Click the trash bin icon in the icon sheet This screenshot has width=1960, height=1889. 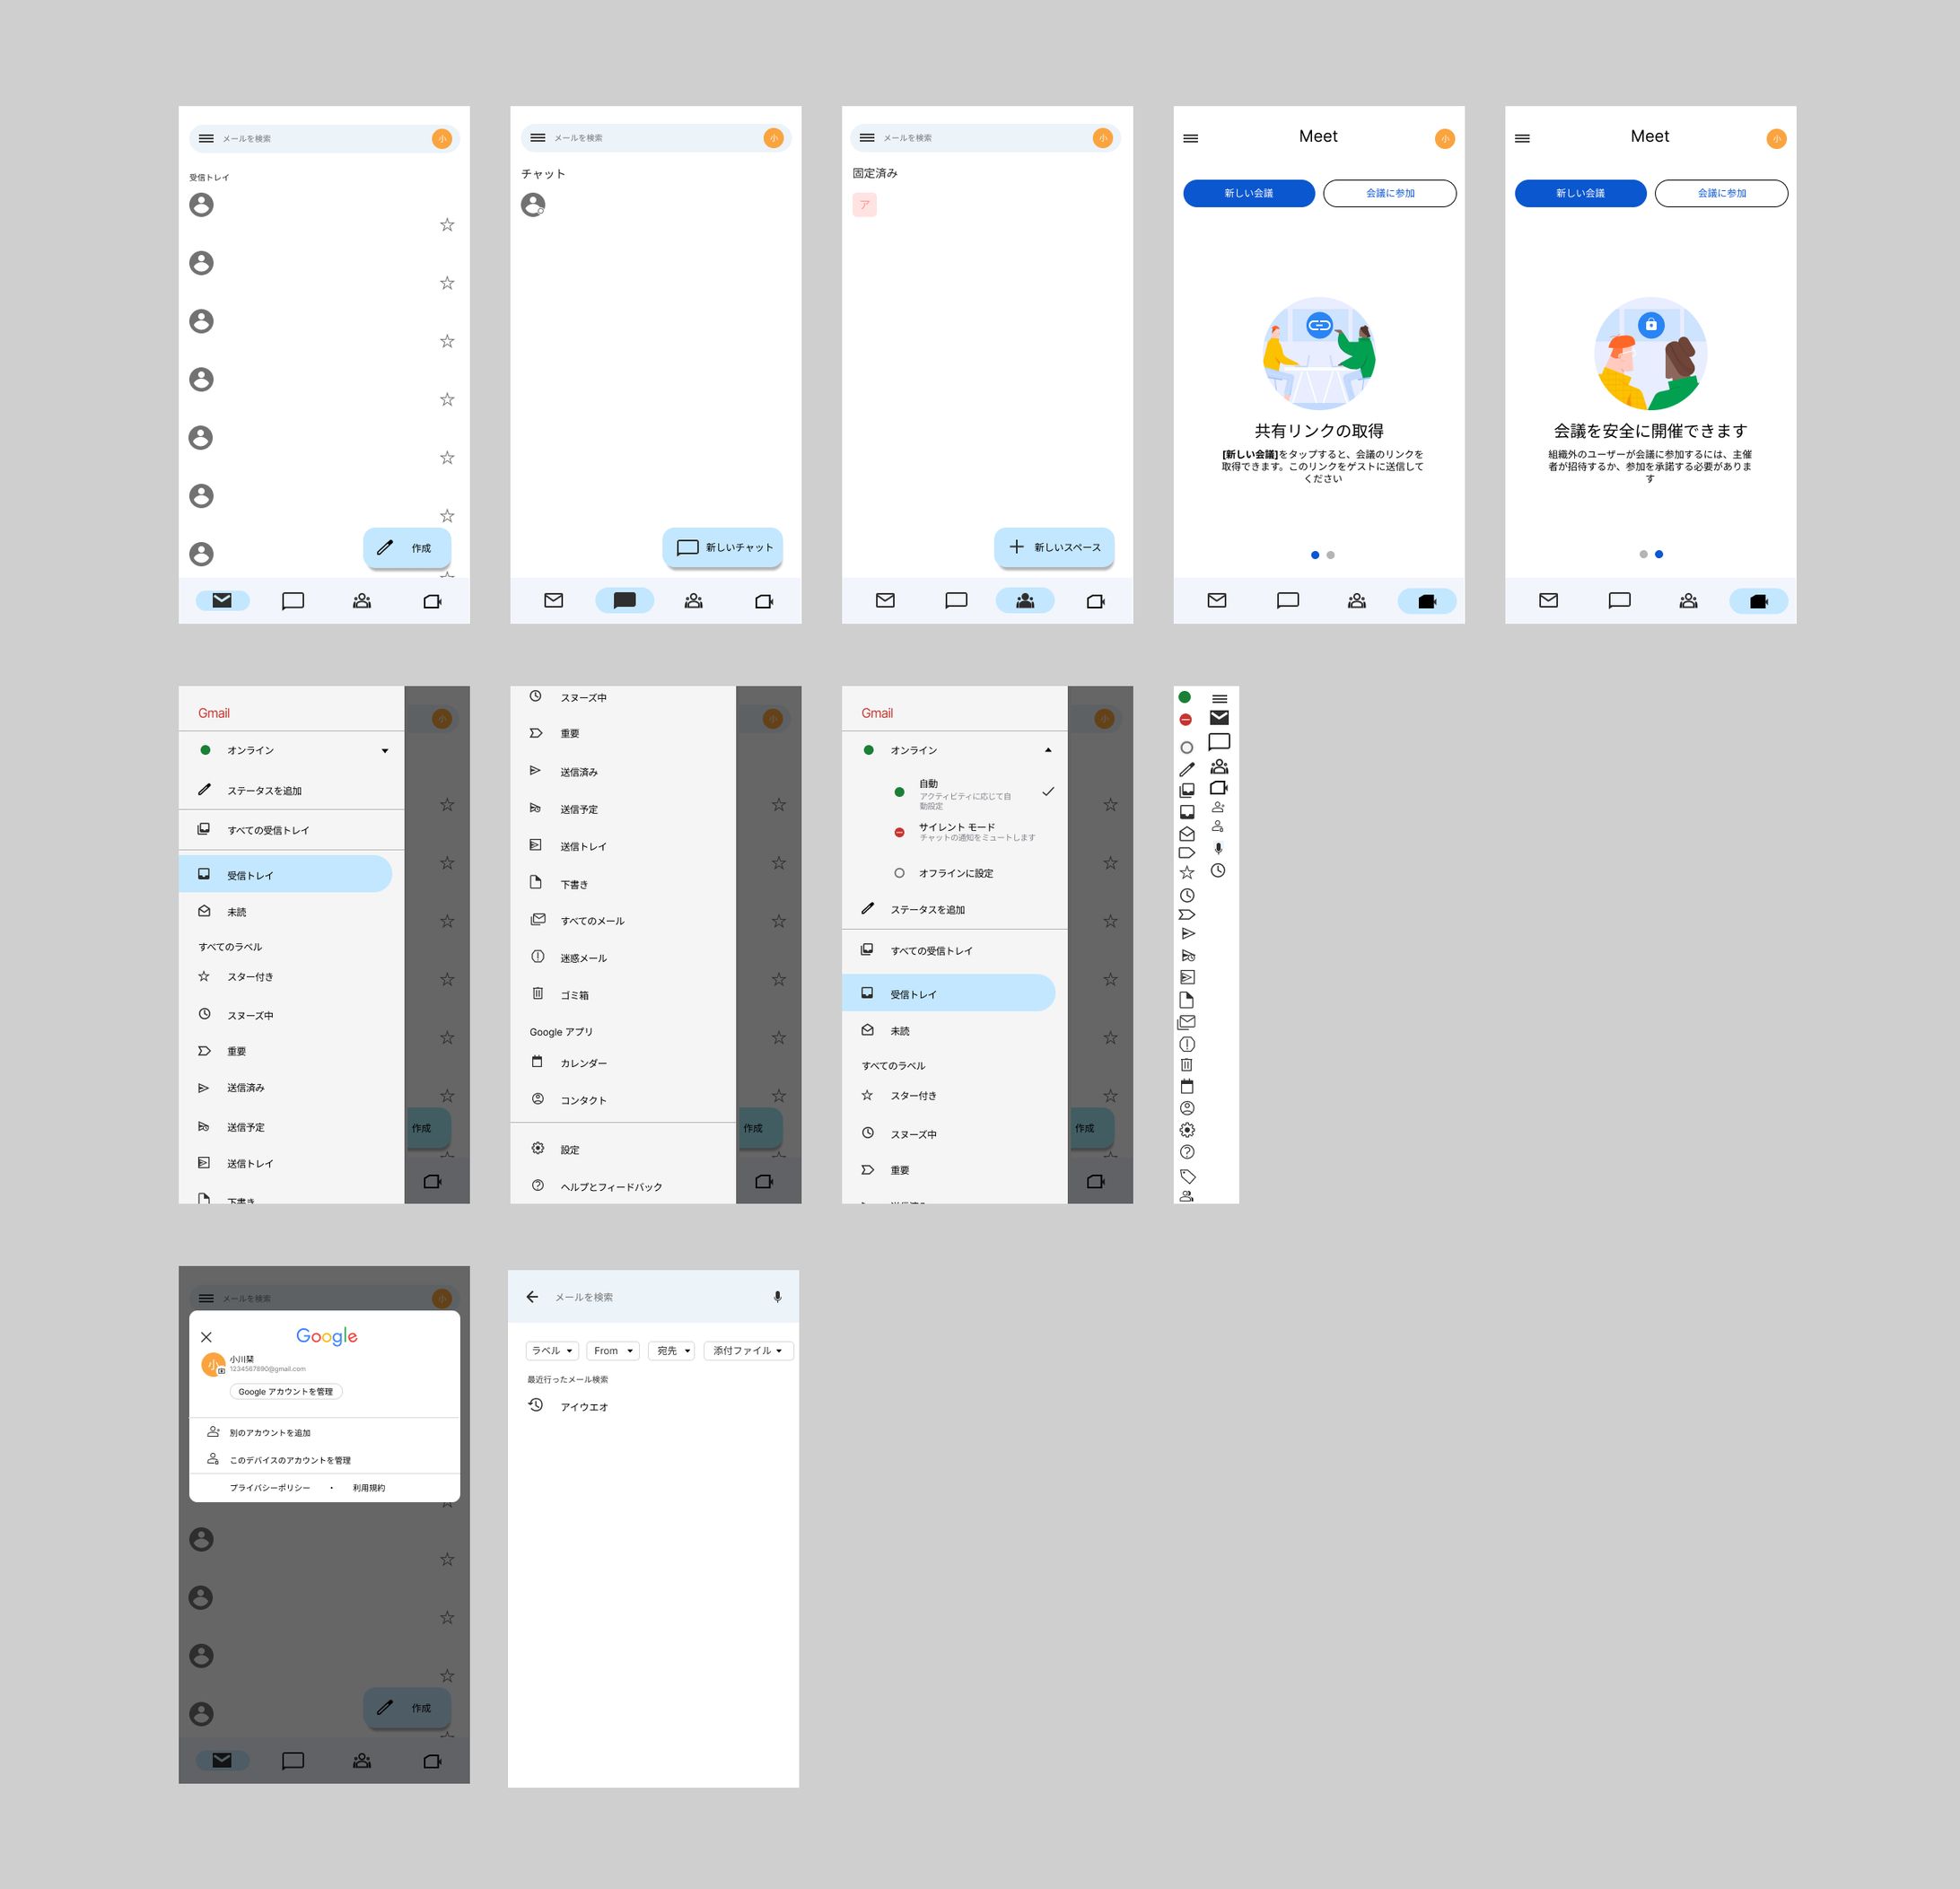[x=1187, y=1065]
